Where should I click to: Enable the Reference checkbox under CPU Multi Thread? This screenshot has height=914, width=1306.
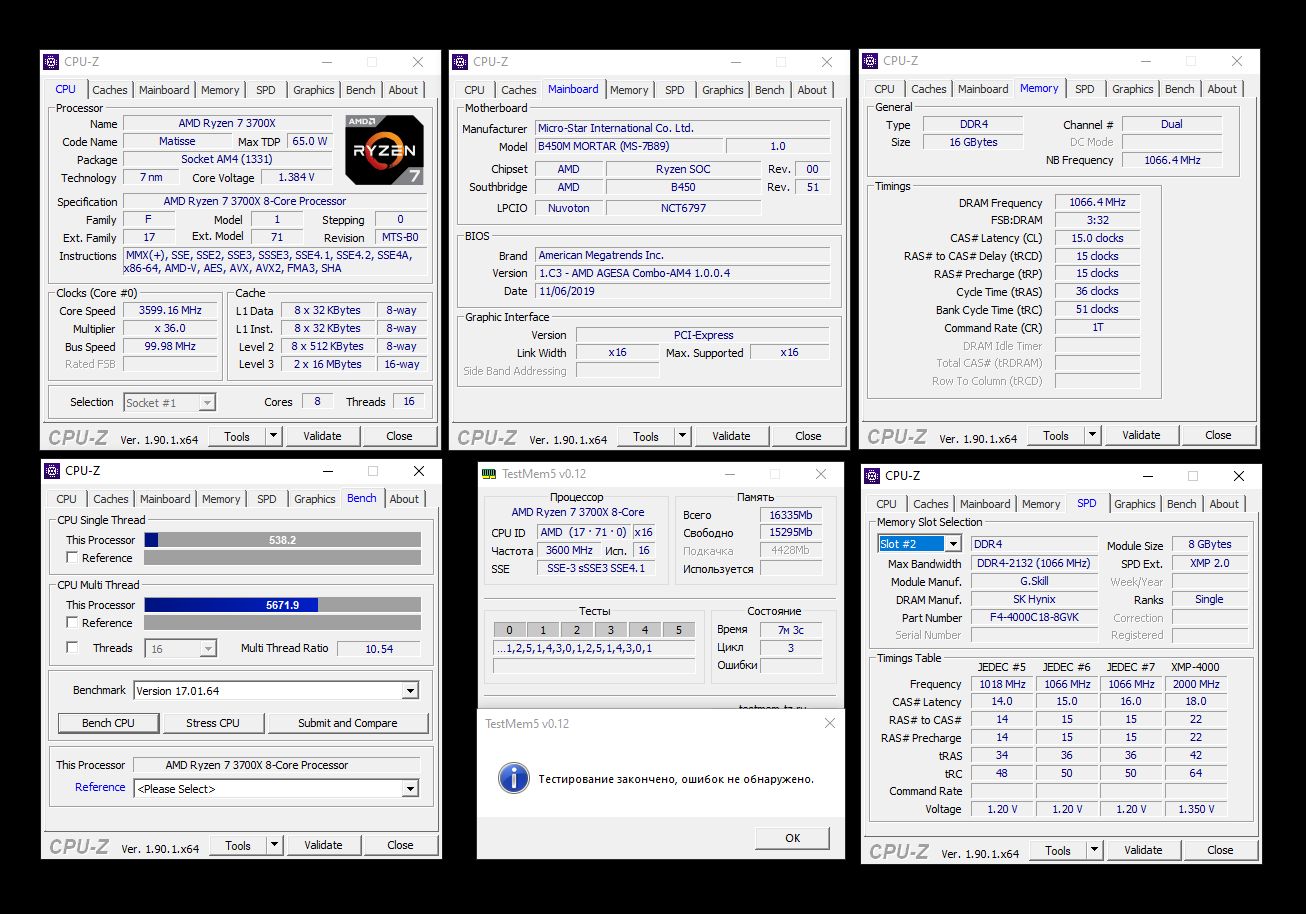72,623
